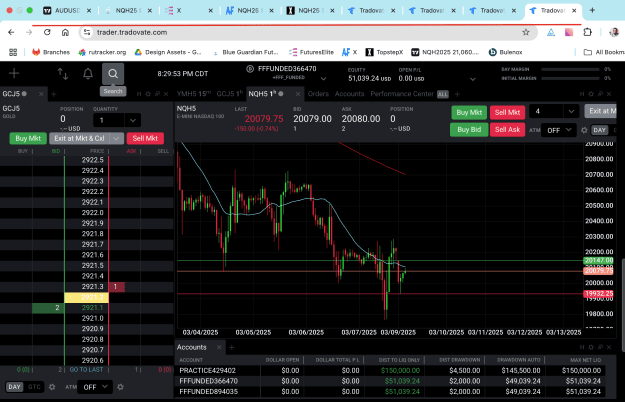Viewport: 625px width, 402px height.
Task: Expand FFFUNDED366470 account selector chevron
Action: (x=323, y=79)
